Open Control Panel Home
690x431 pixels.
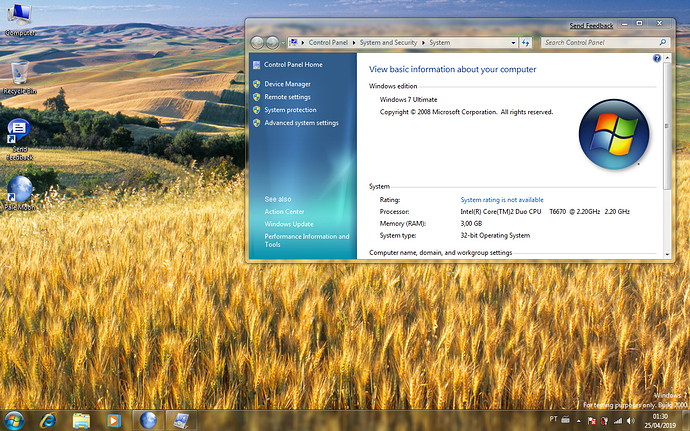point(293,65)
